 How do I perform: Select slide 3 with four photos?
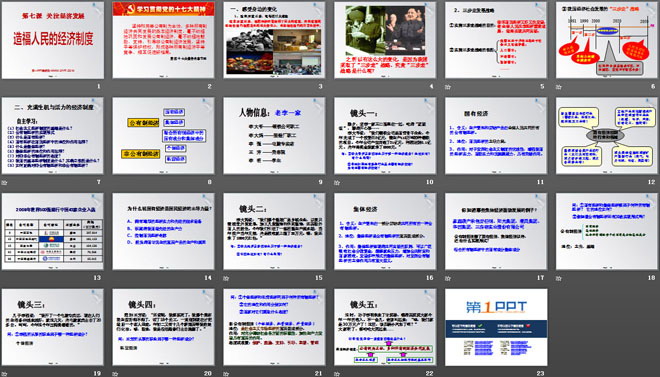coord(274,40)
